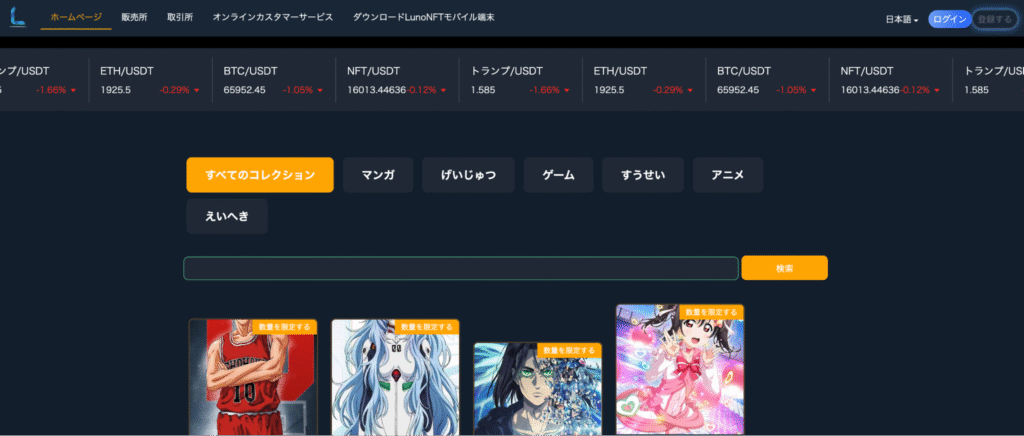Open オンラインカスタマーサービス link
This screenshot has height=436, width=1024.
click(x=272, y=18)
